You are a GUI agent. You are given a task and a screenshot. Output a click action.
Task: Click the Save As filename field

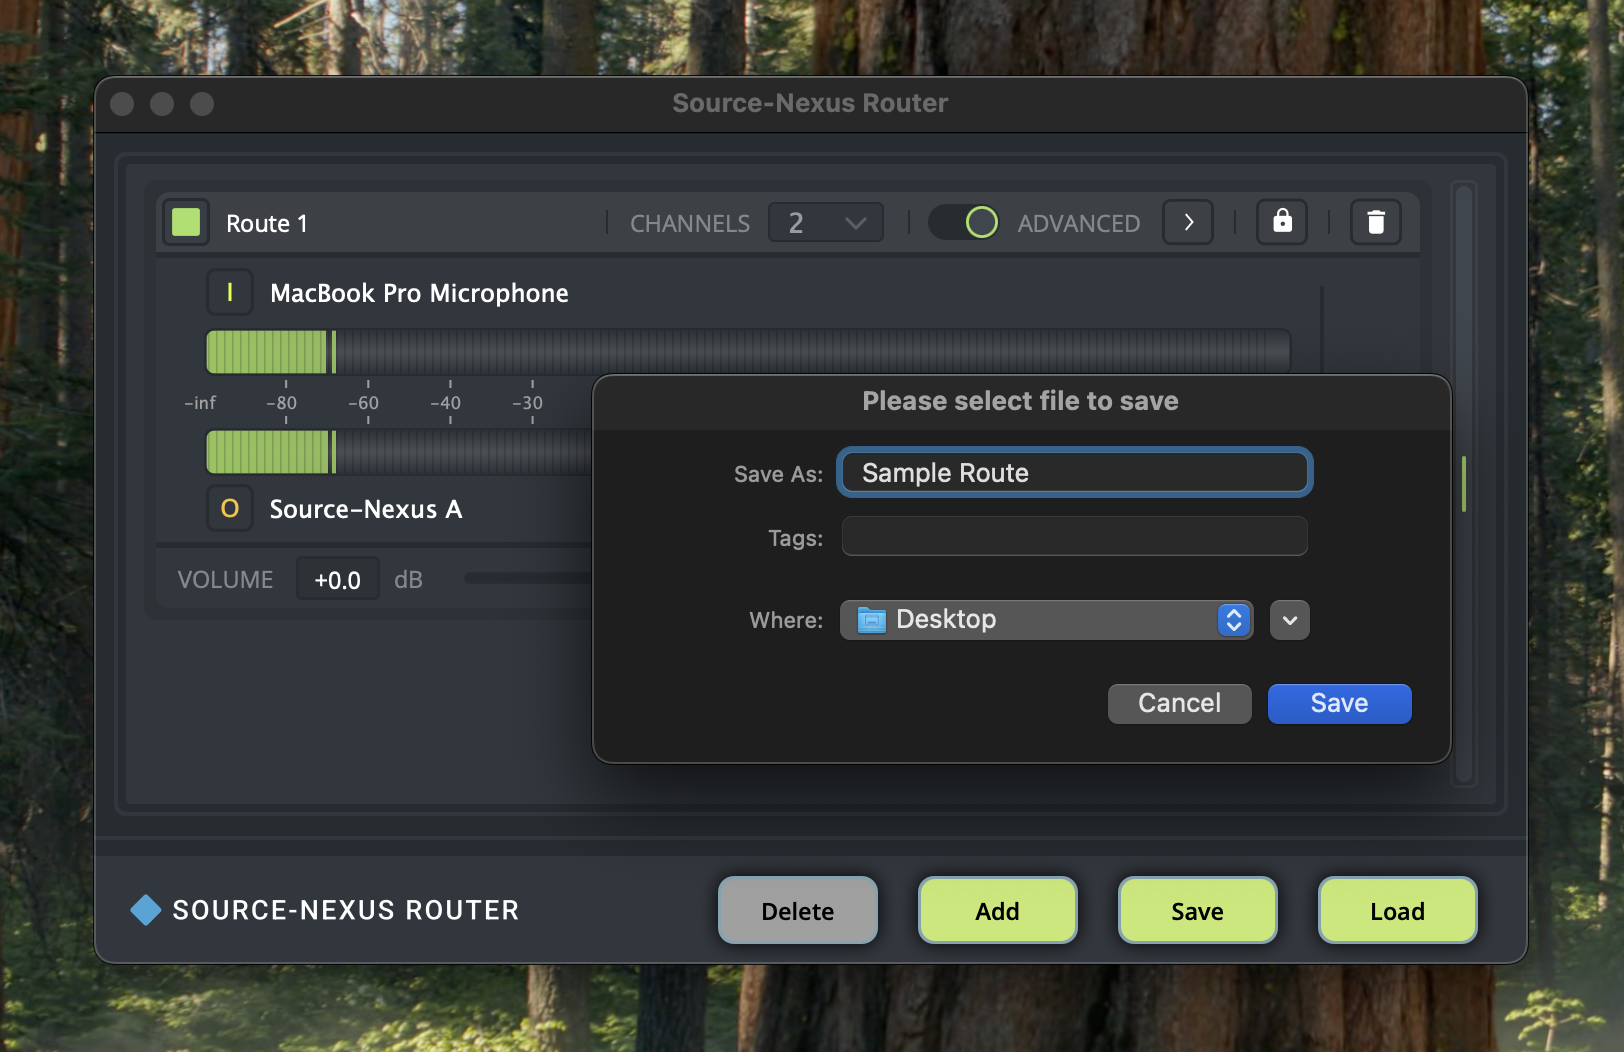pos(1075,473)
